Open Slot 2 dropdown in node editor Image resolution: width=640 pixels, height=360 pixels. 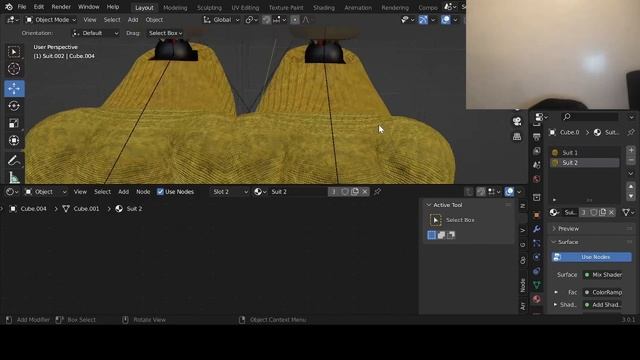[229, 192]
